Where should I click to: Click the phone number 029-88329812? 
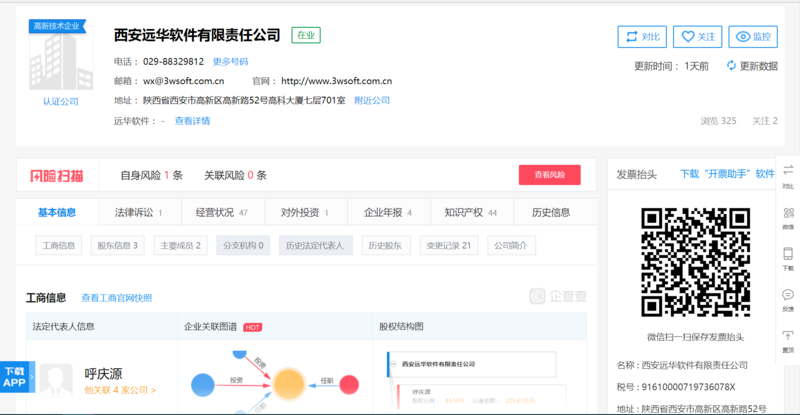(x=173, y=62)
